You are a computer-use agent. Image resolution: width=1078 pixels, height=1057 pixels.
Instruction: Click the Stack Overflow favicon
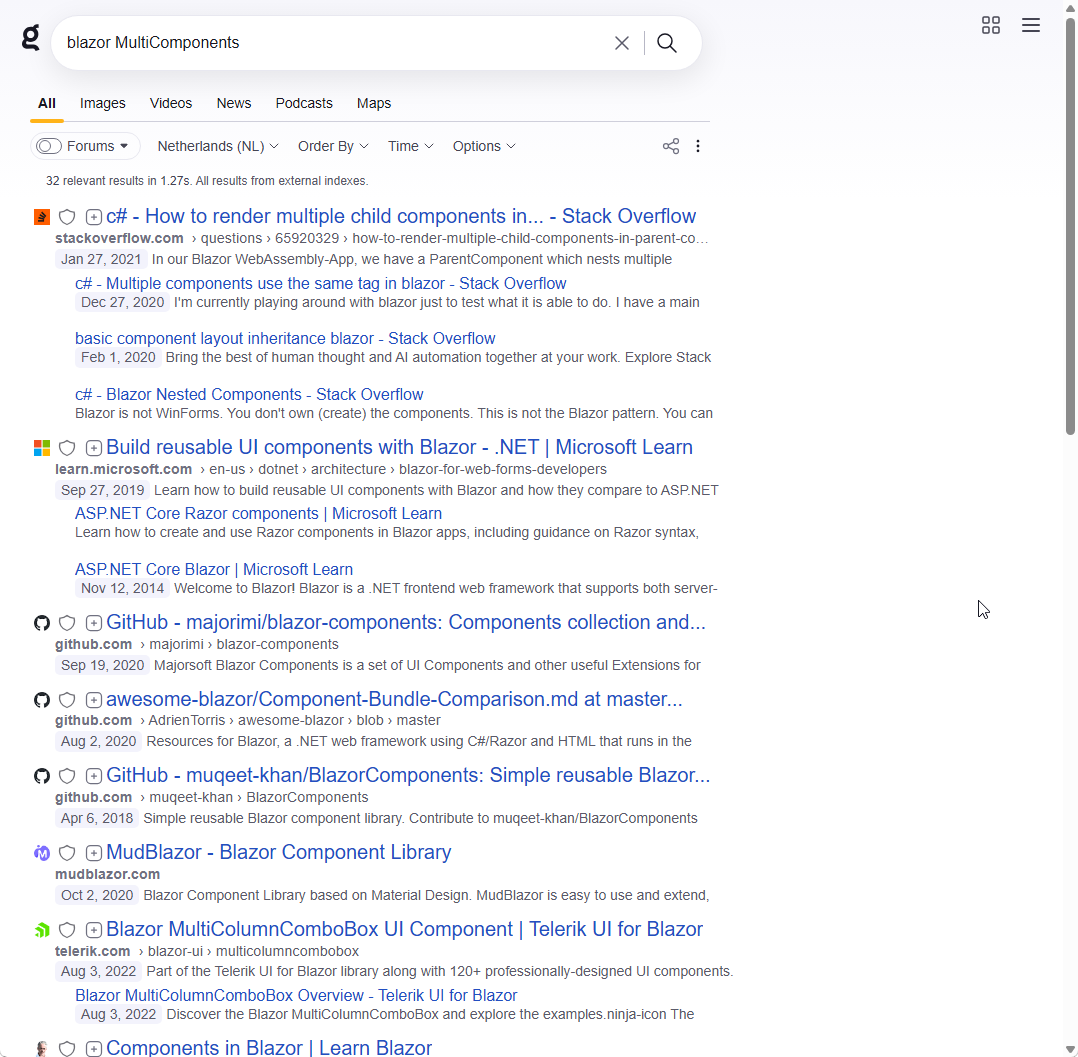[x=42, y=217]
